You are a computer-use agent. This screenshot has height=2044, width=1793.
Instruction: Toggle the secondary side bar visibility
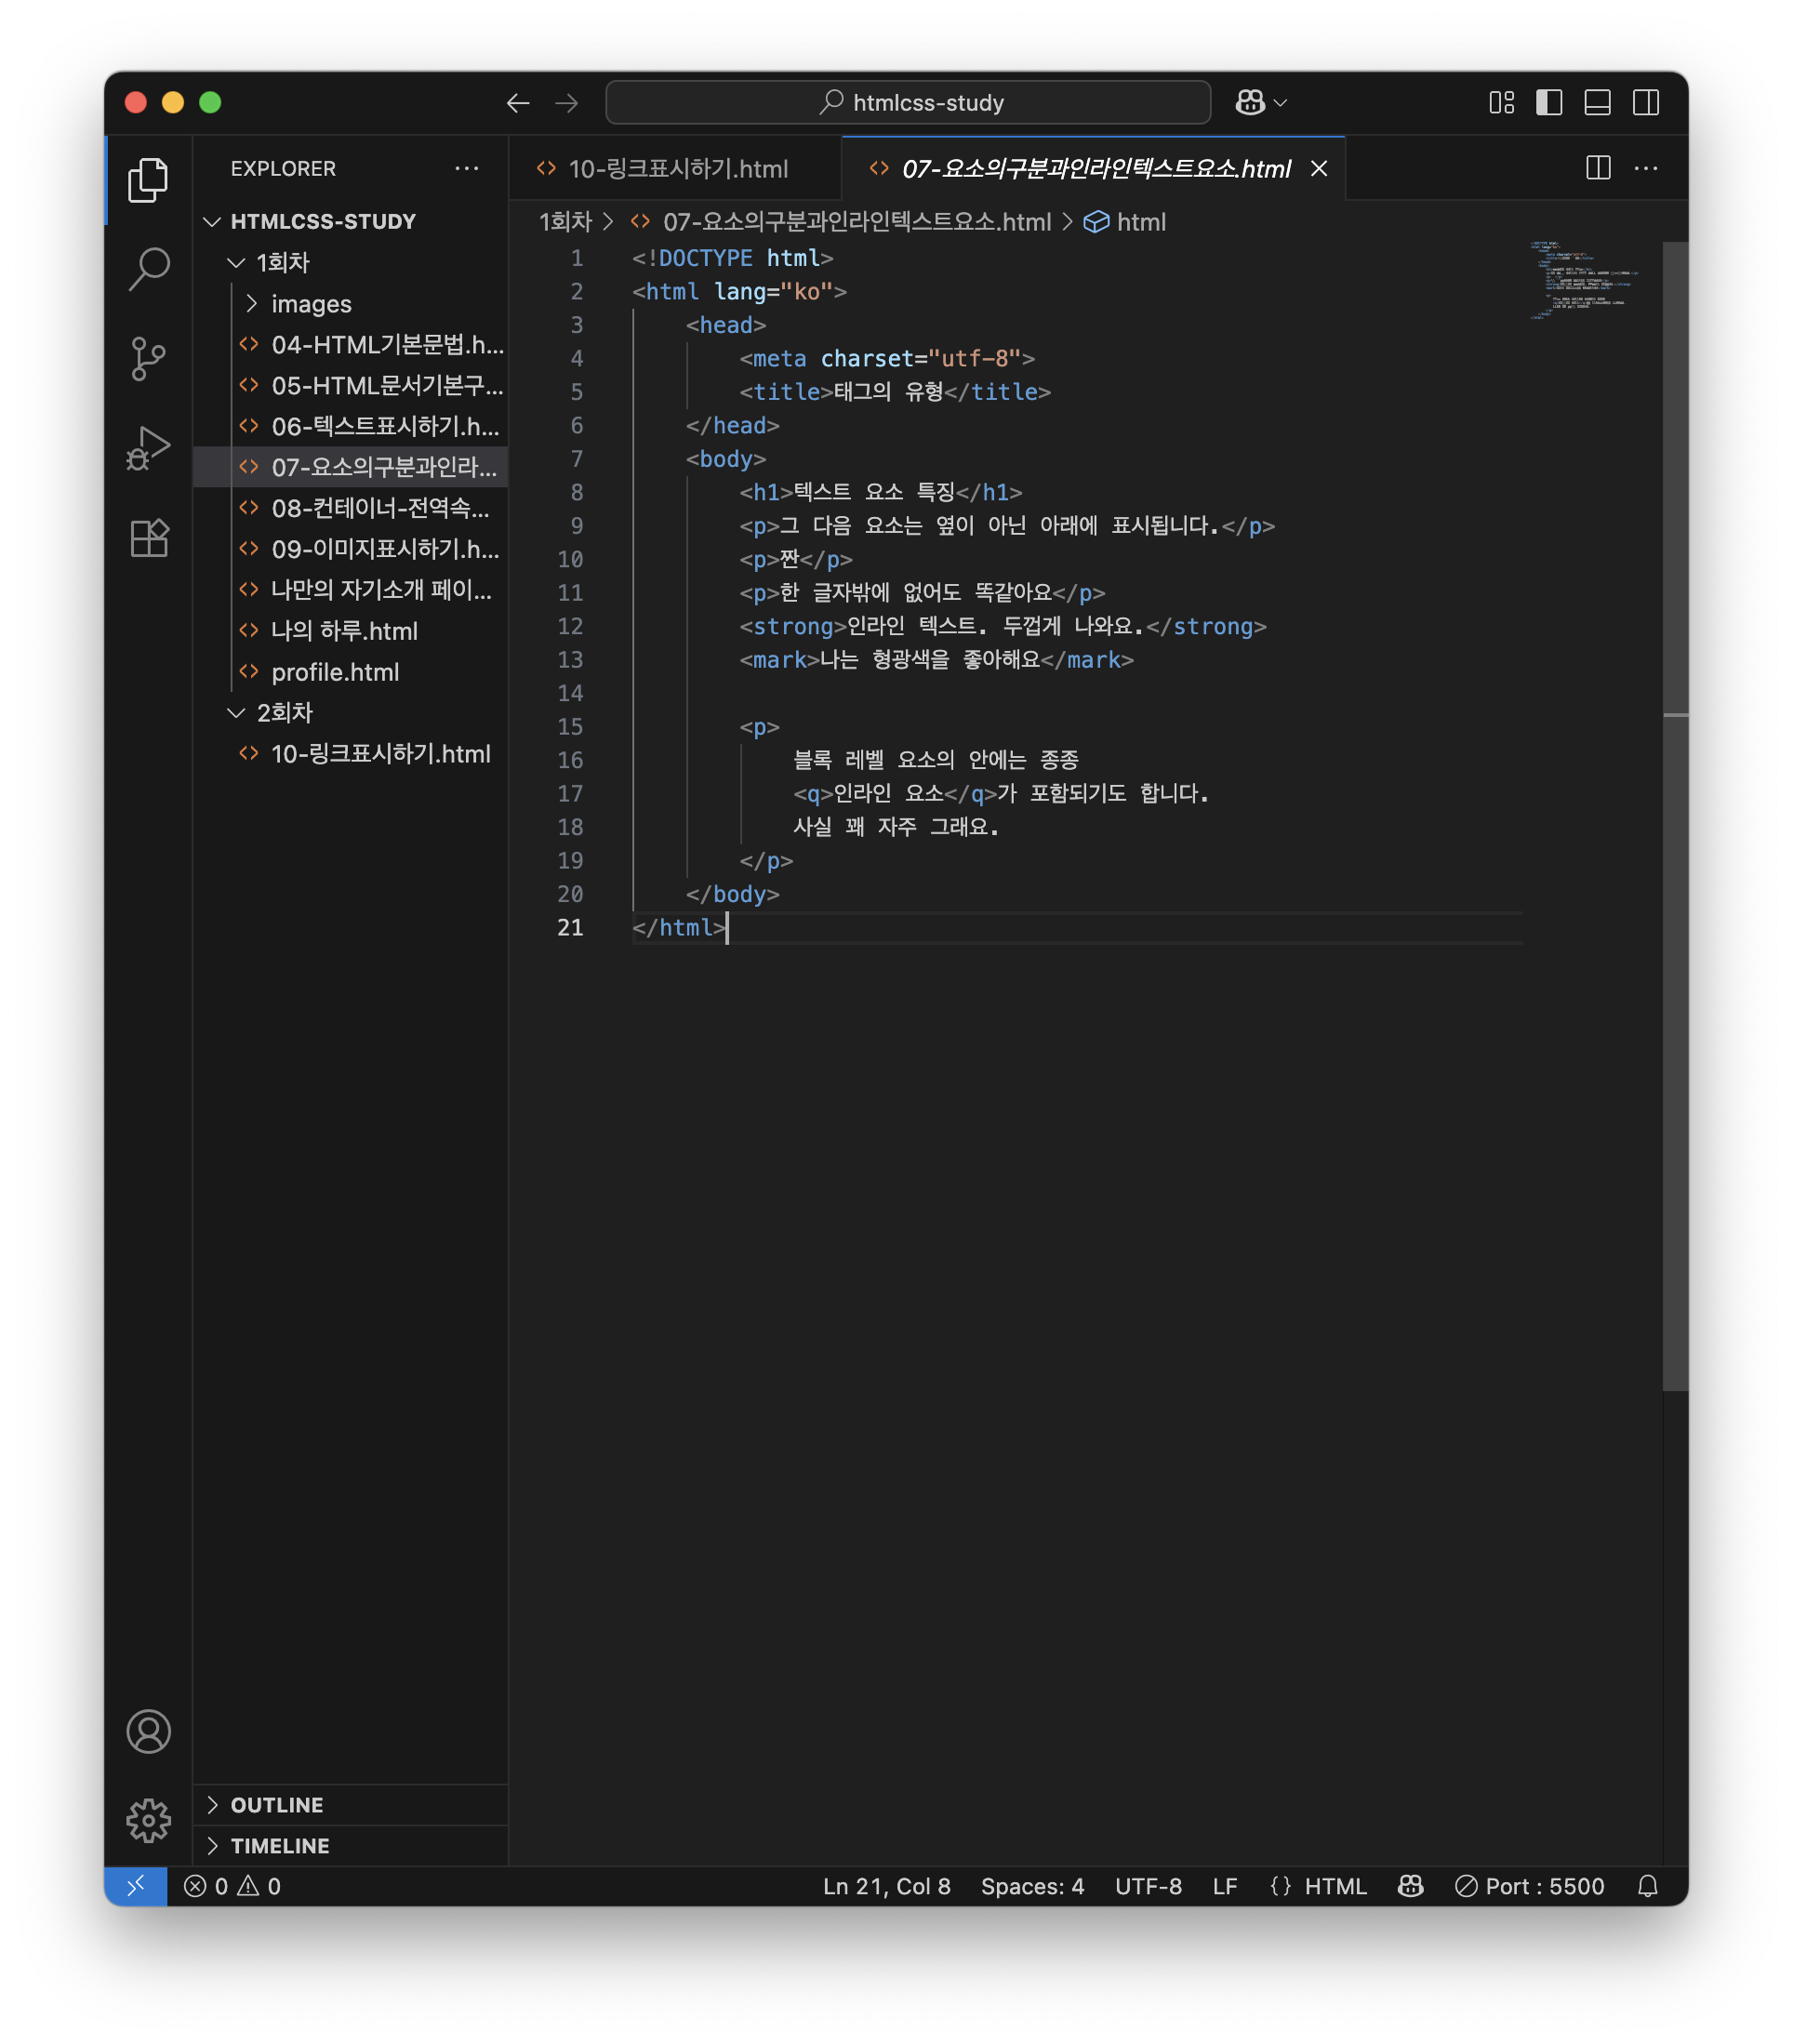click(1645, 102)
